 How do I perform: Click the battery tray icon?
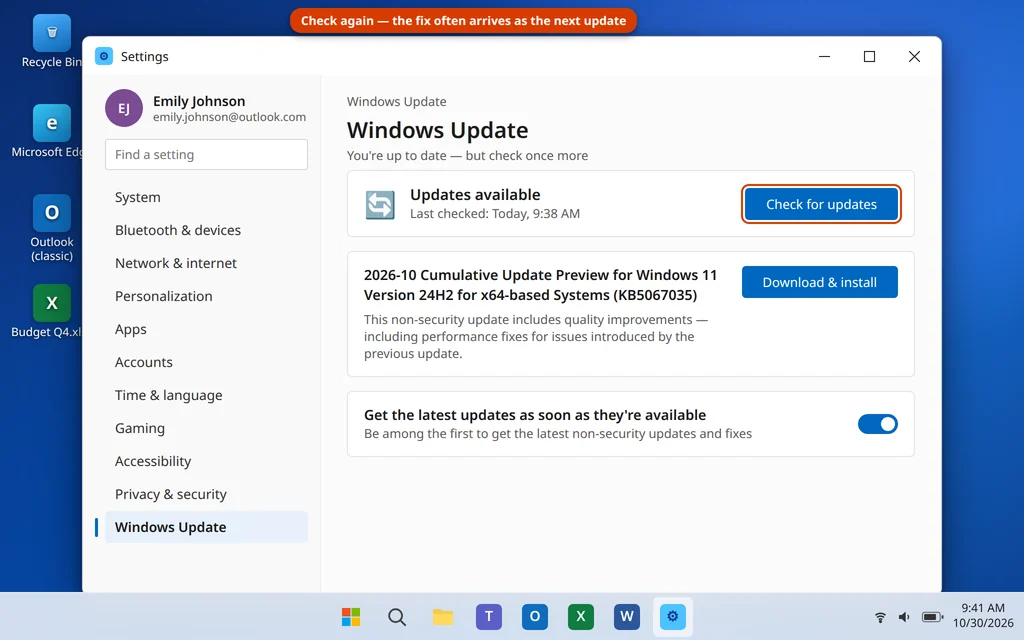pyautogui.click(x=932, y=616)
